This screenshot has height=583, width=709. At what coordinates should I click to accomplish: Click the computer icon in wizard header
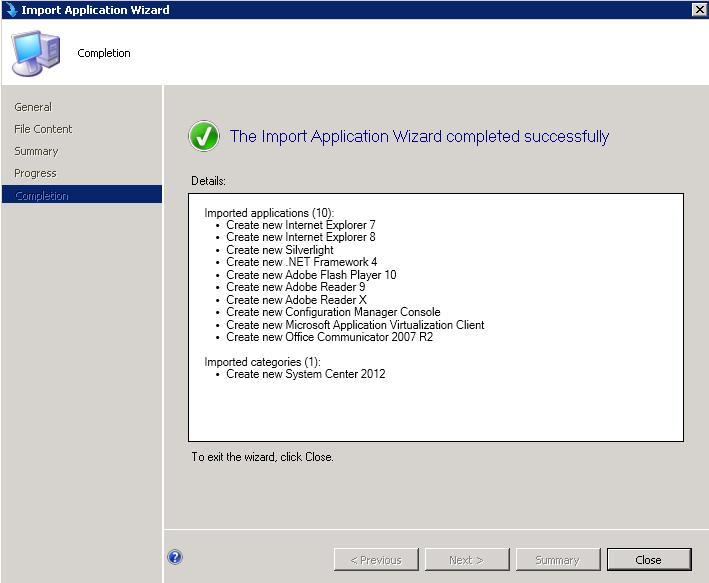(x=36, y=53)
